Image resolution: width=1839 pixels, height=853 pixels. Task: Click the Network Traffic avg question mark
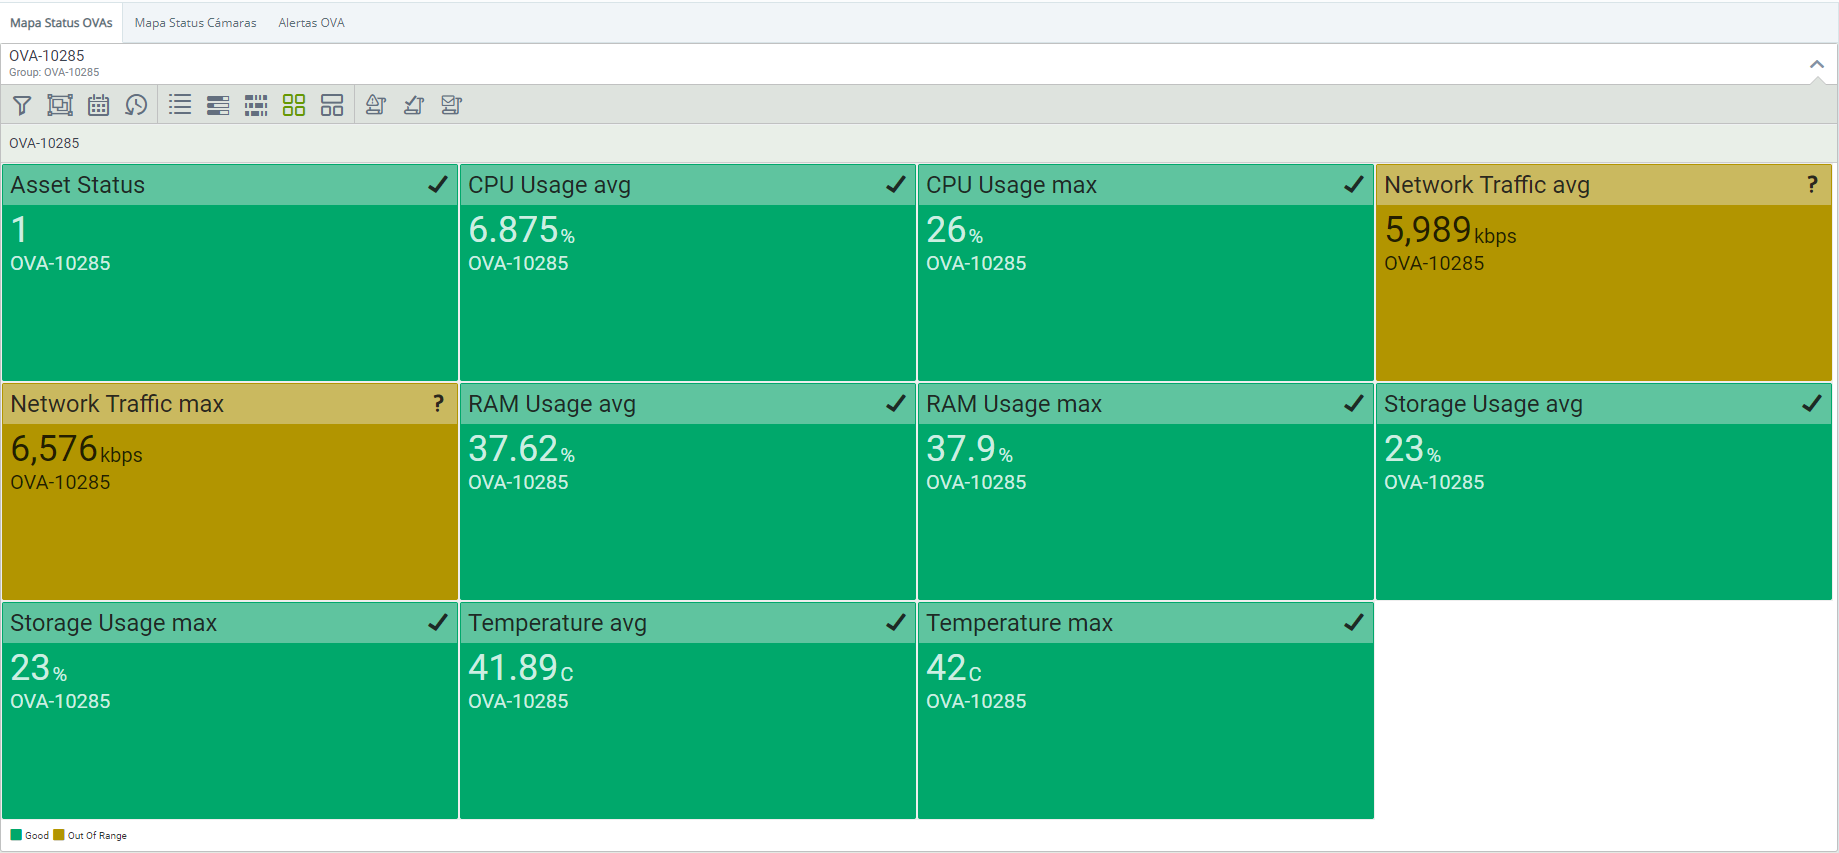[1811, 185]
